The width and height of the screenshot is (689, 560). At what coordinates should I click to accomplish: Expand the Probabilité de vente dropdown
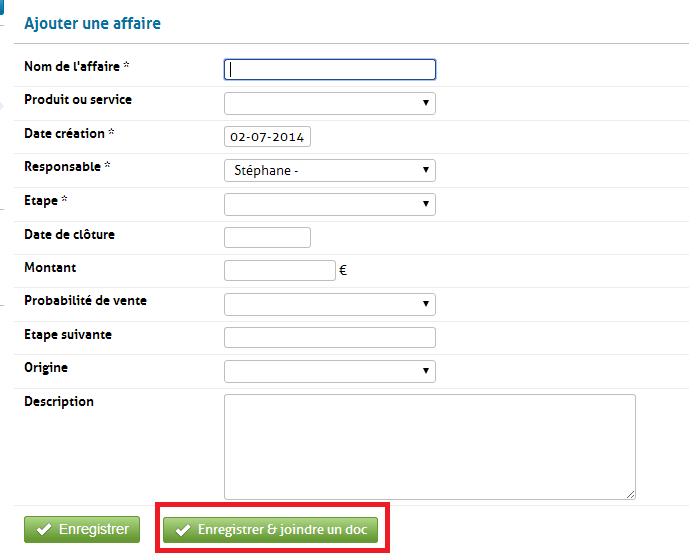pyautogui.click(x=329, y=304)
